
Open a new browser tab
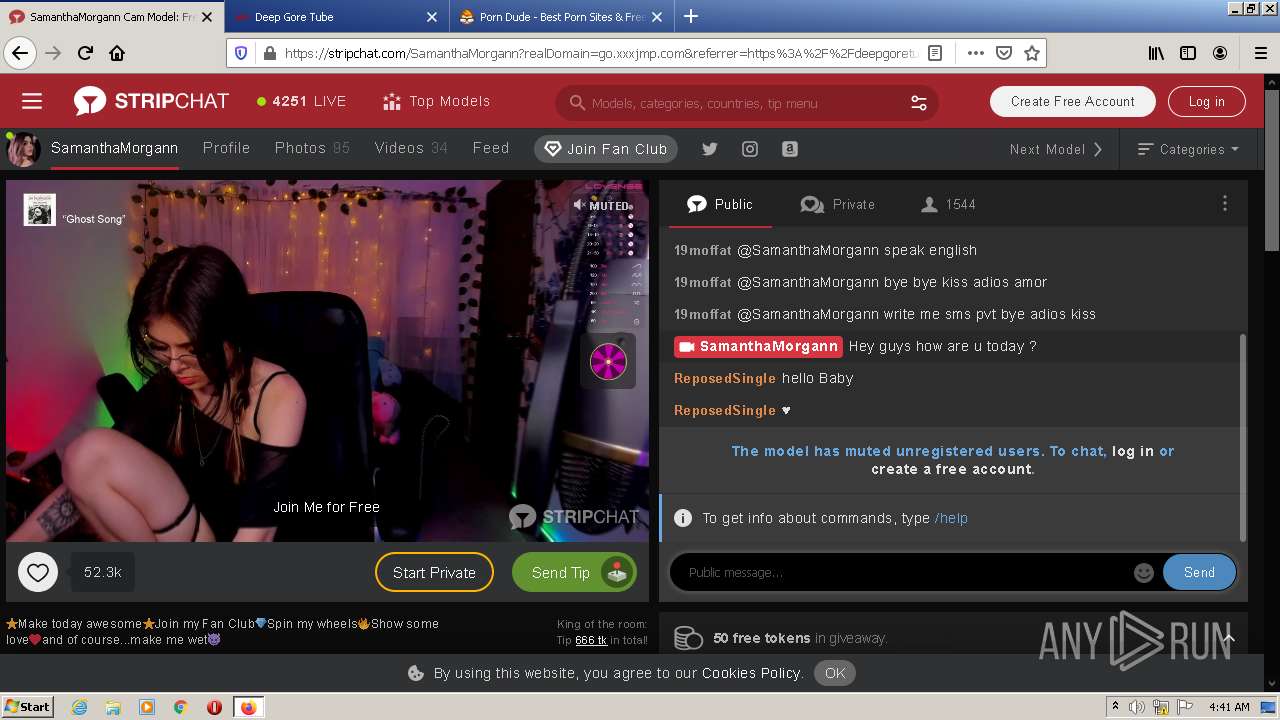pyautogui.click(x=691, y=17)
